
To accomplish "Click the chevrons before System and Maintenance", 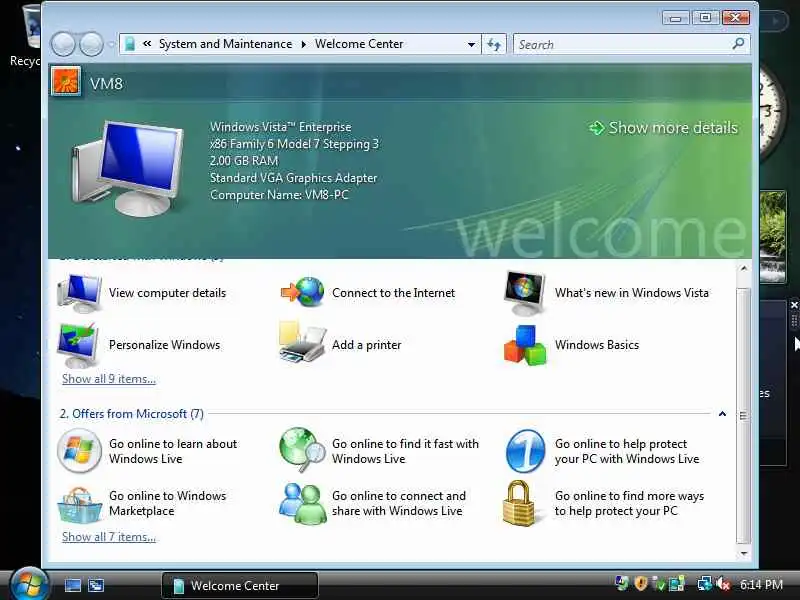I will coord(147,44).
